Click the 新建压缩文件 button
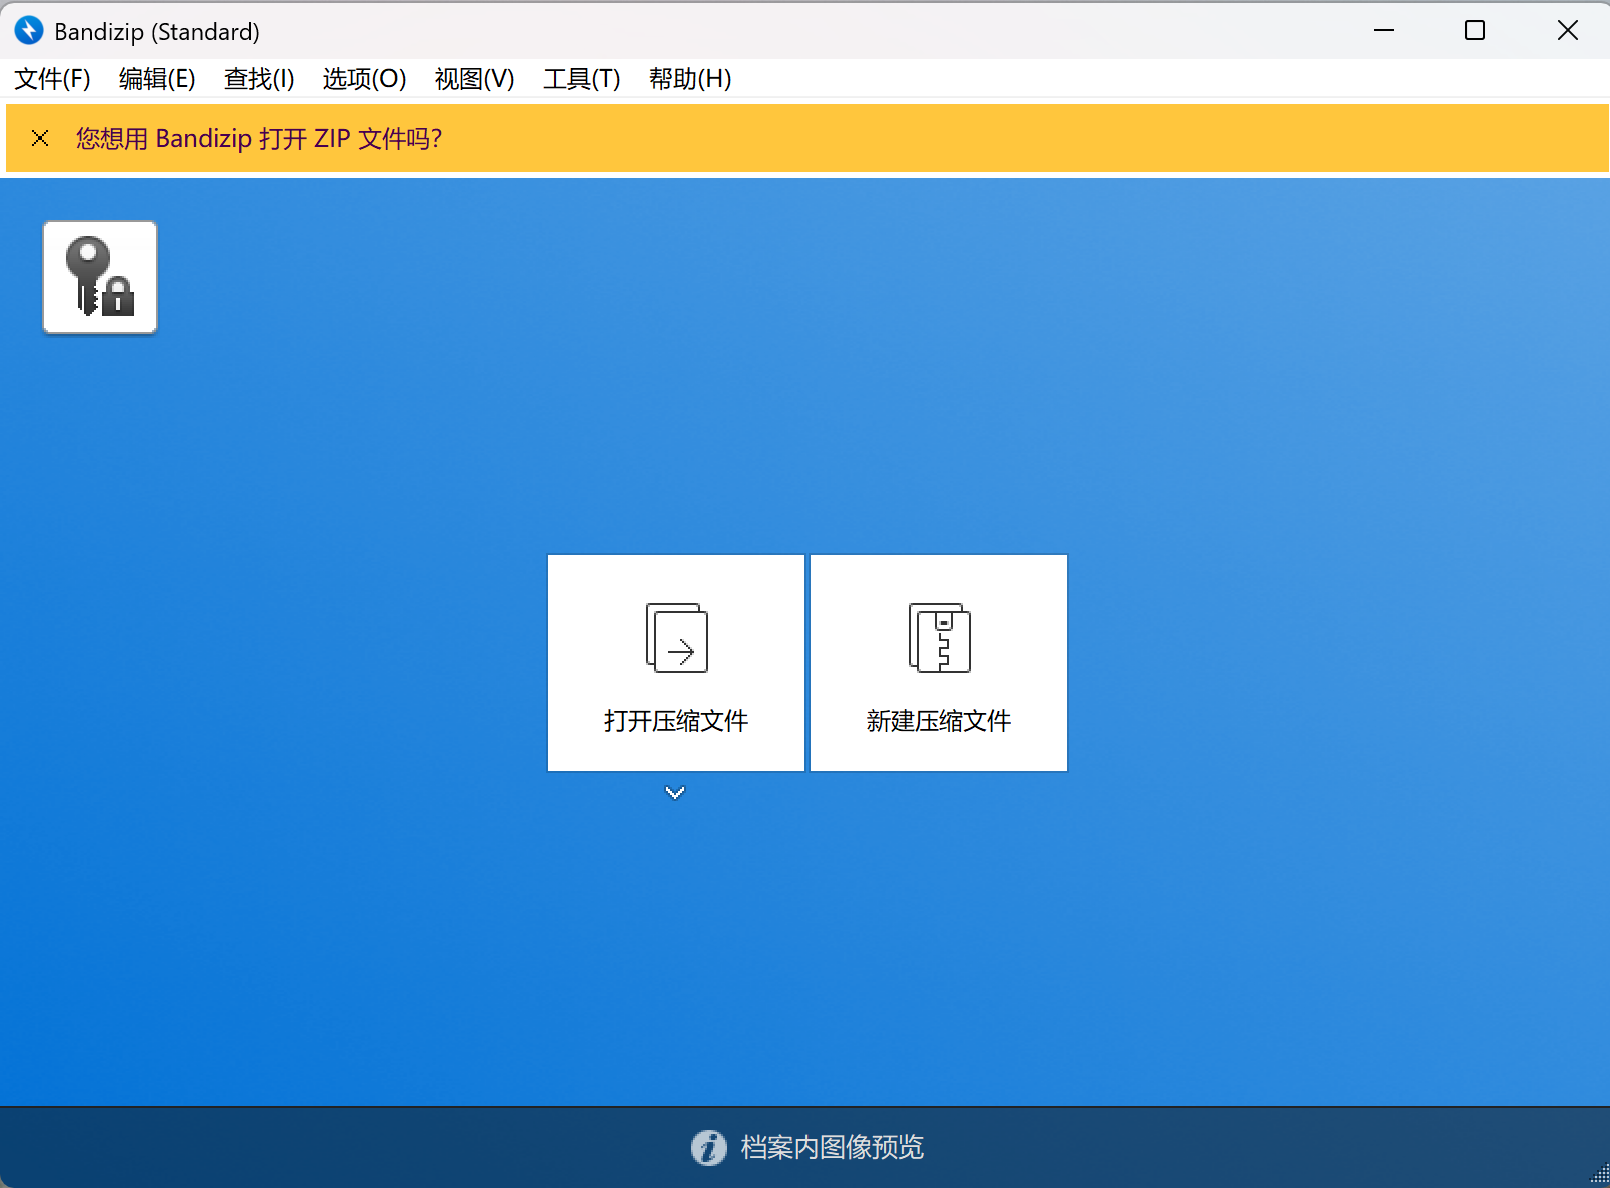 939,663
